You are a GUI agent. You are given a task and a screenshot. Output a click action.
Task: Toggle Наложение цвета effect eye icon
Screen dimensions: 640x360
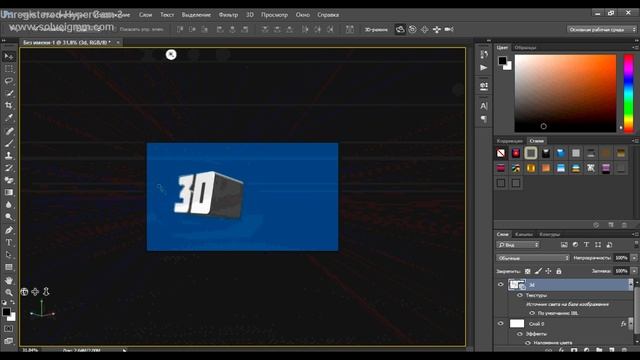(x=528, y=343)
